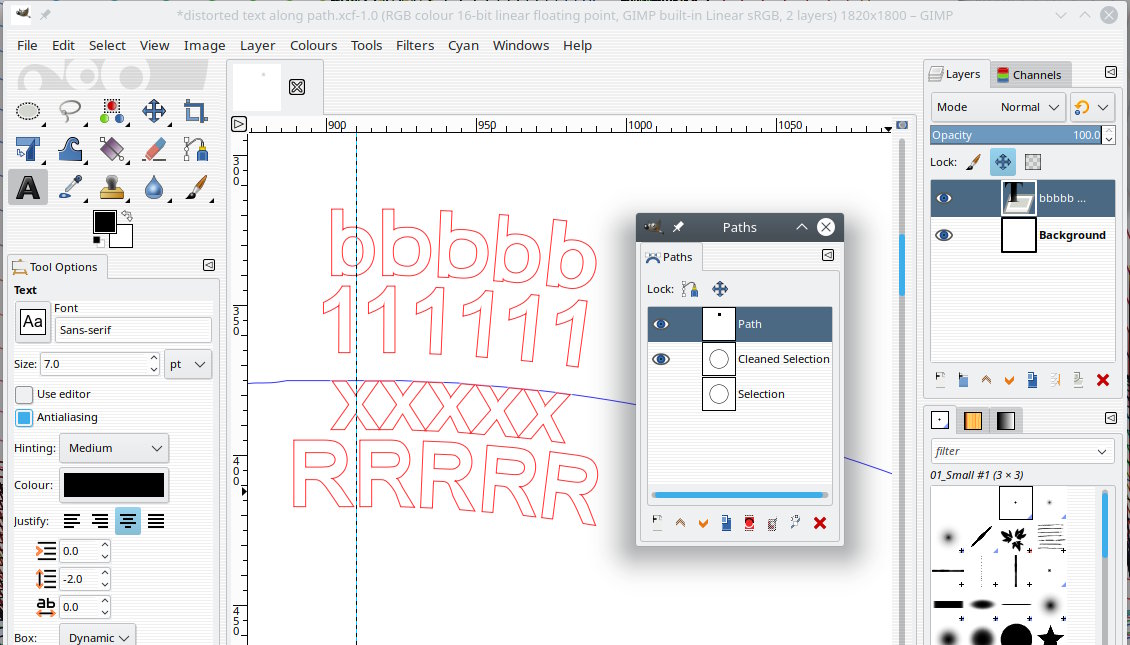Duplicate layer icon in Layers panel

point(1033,380)
